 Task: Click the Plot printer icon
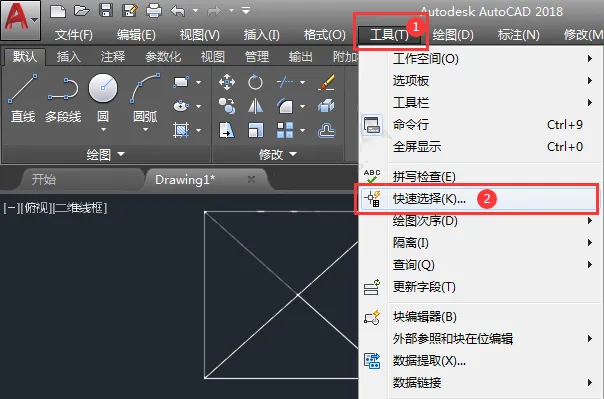[154, 10]
